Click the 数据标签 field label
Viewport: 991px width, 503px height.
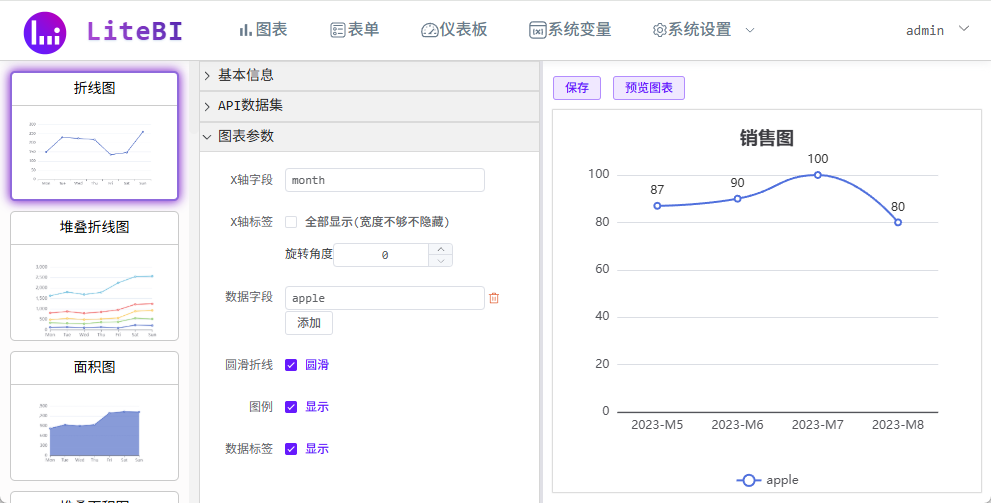tap(249, 449)
